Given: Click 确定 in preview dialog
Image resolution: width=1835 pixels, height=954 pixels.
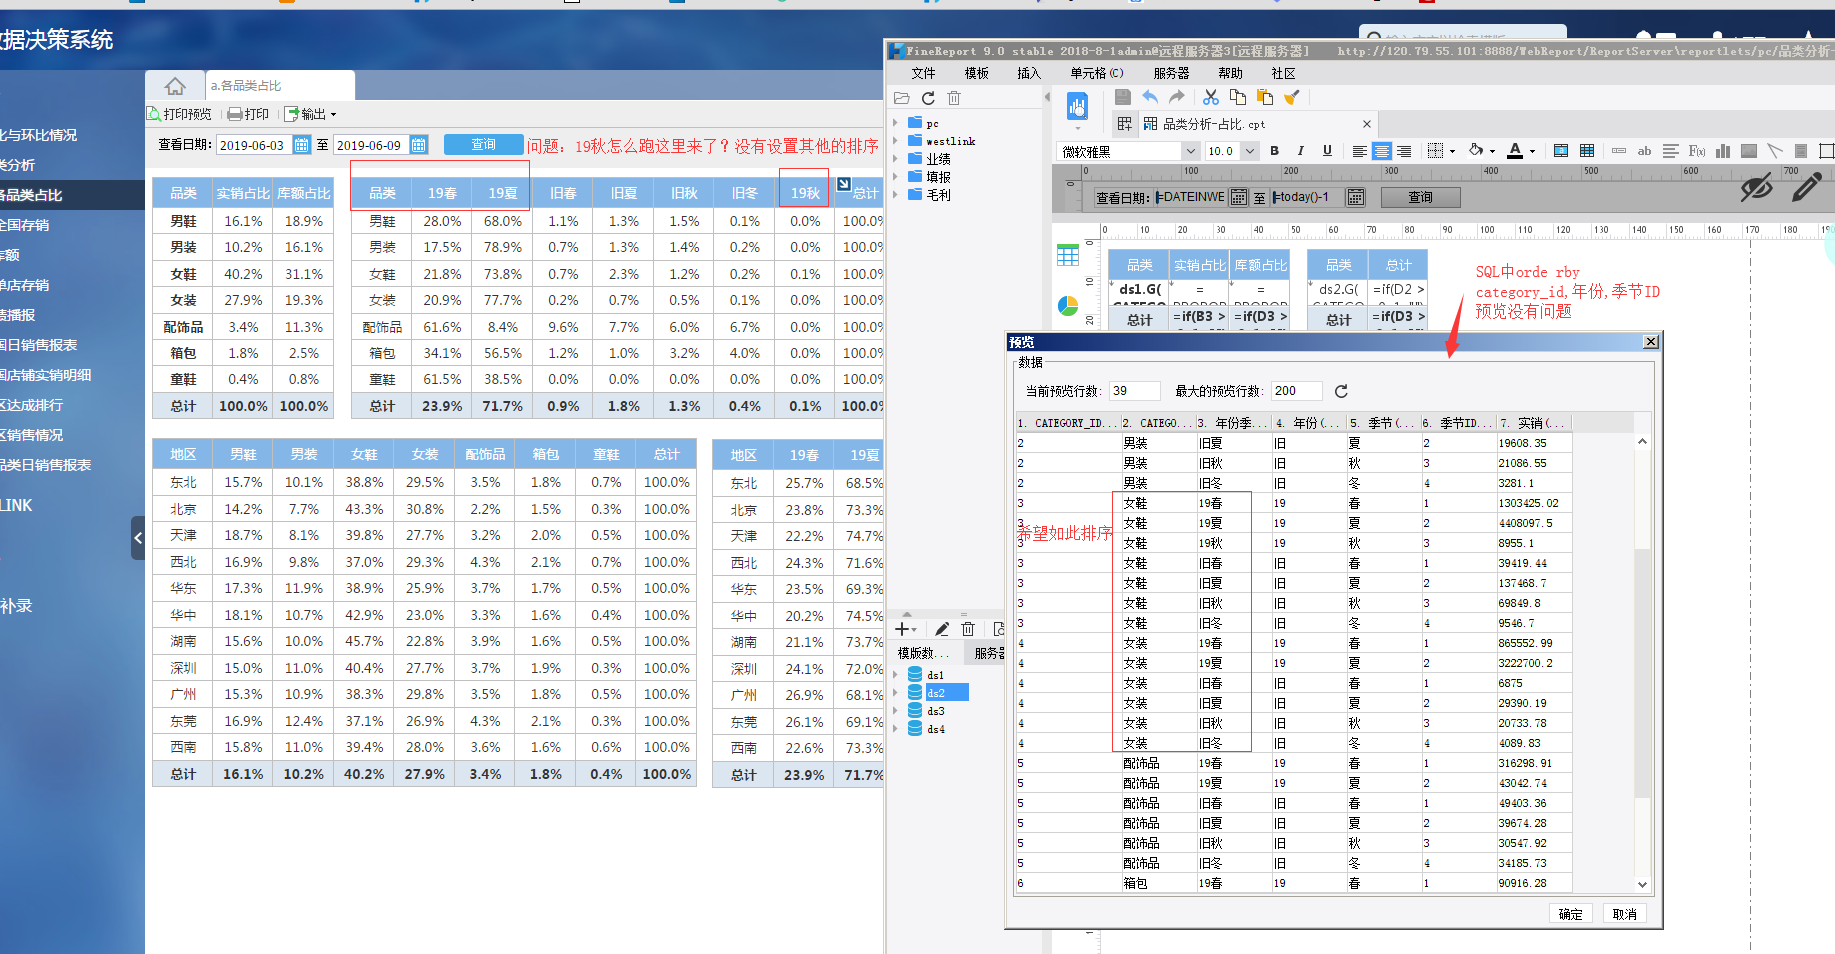Looking at the screenshot, I should 1570,914.
